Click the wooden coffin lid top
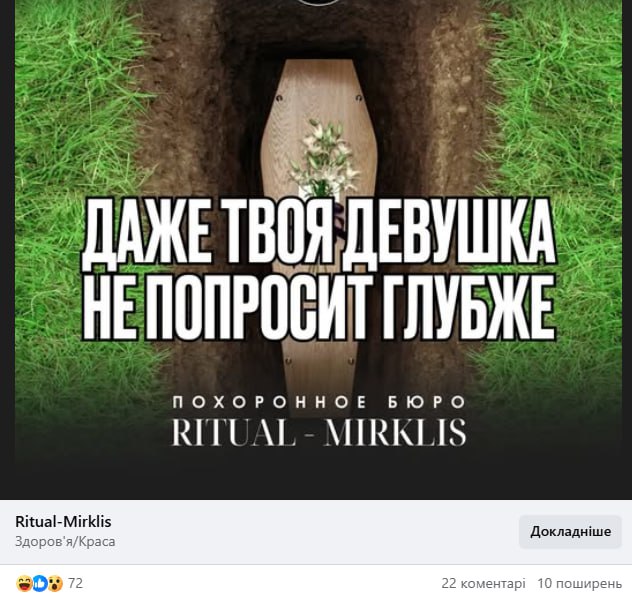Viewport: 632px width, 601px height. click(x=319, y=91)
